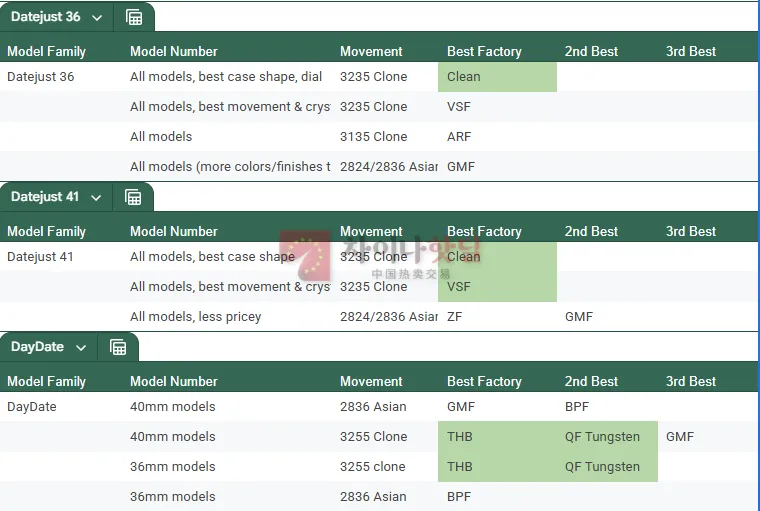The image size is (760, 511).
Task: Select the green VSF cell in Datejust 41
Action: [x=497, y=287]
